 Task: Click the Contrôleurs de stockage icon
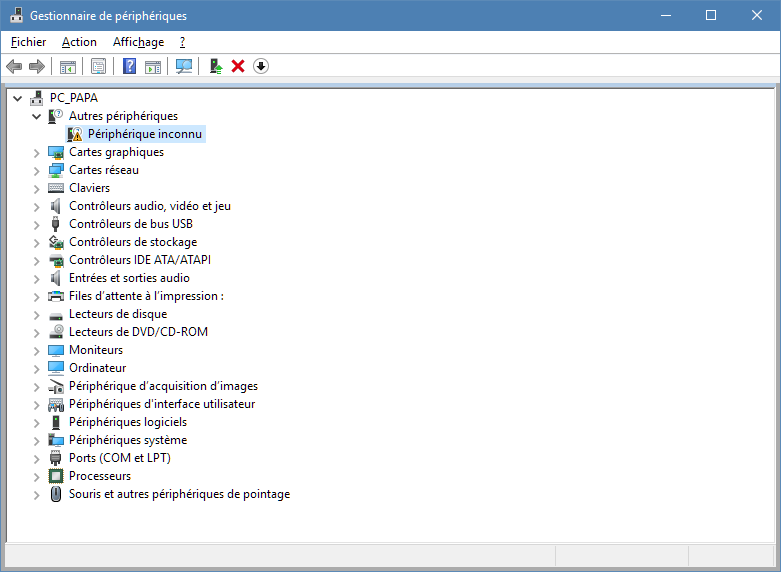(x=56, y=242)
